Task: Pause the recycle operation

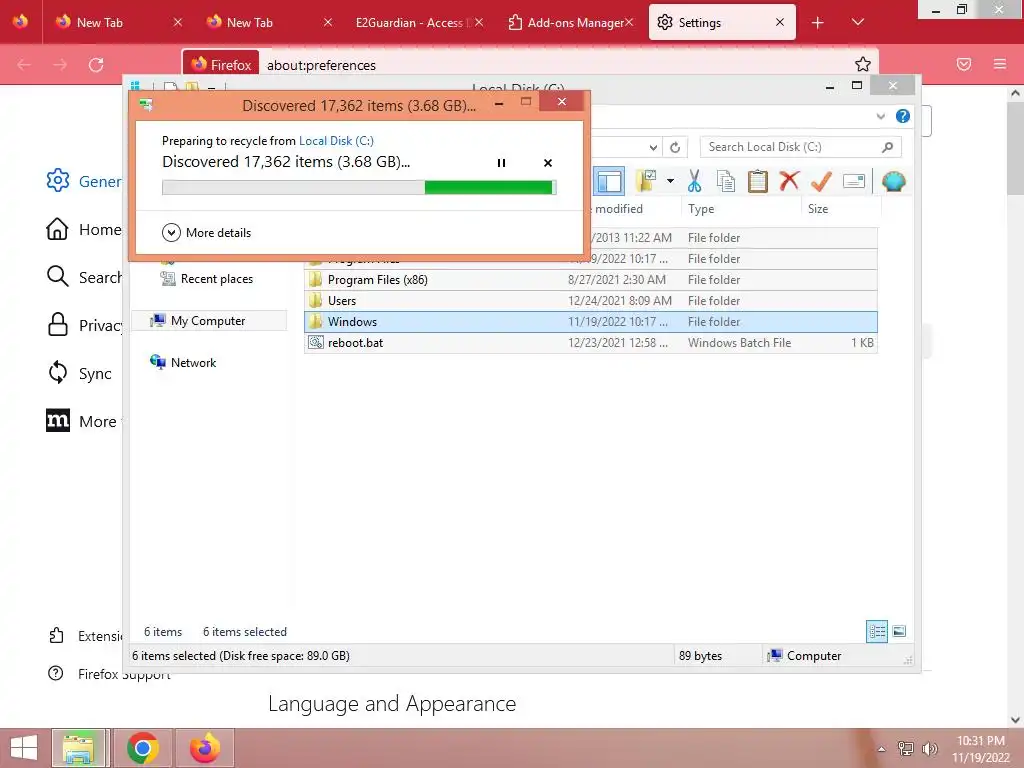Action: [x=502, y=163]
